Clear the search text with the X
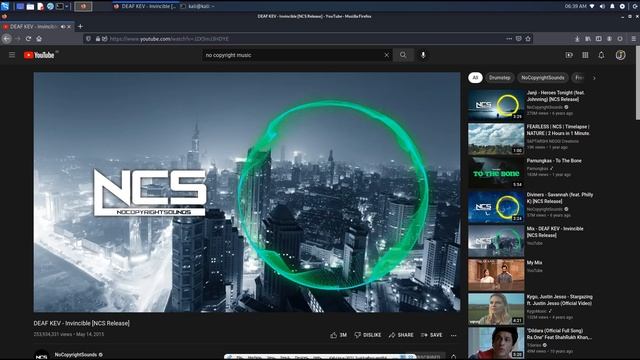640x360 pixels. 387,55
